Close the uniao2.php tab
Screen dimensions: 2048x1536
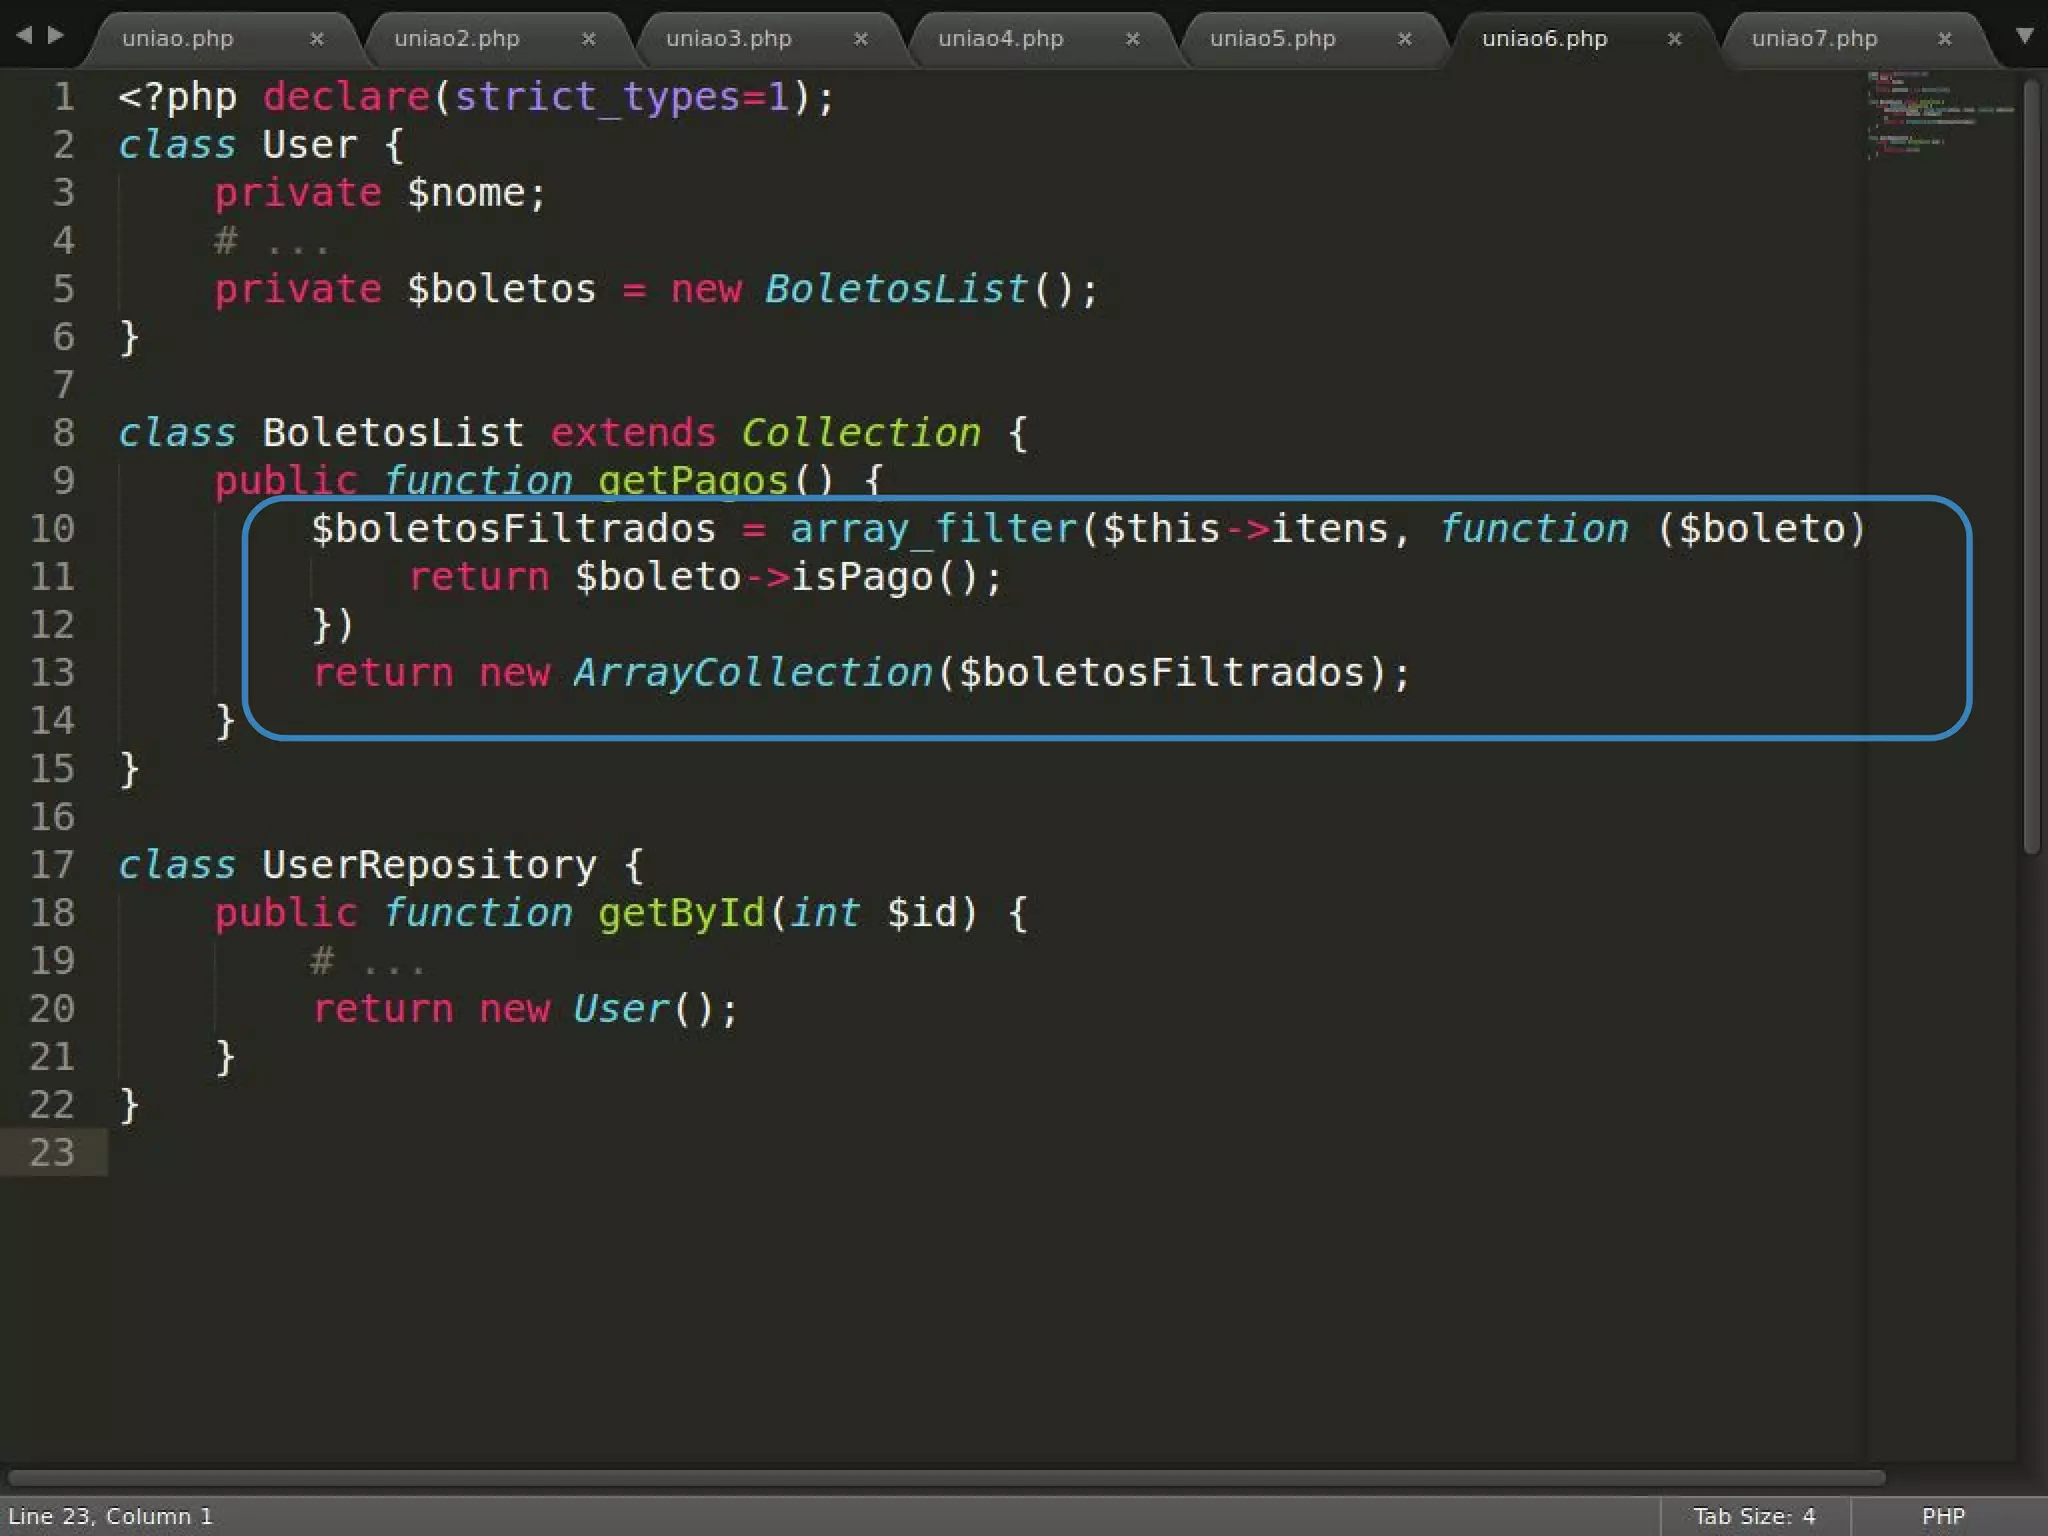[x=588, y=39]
